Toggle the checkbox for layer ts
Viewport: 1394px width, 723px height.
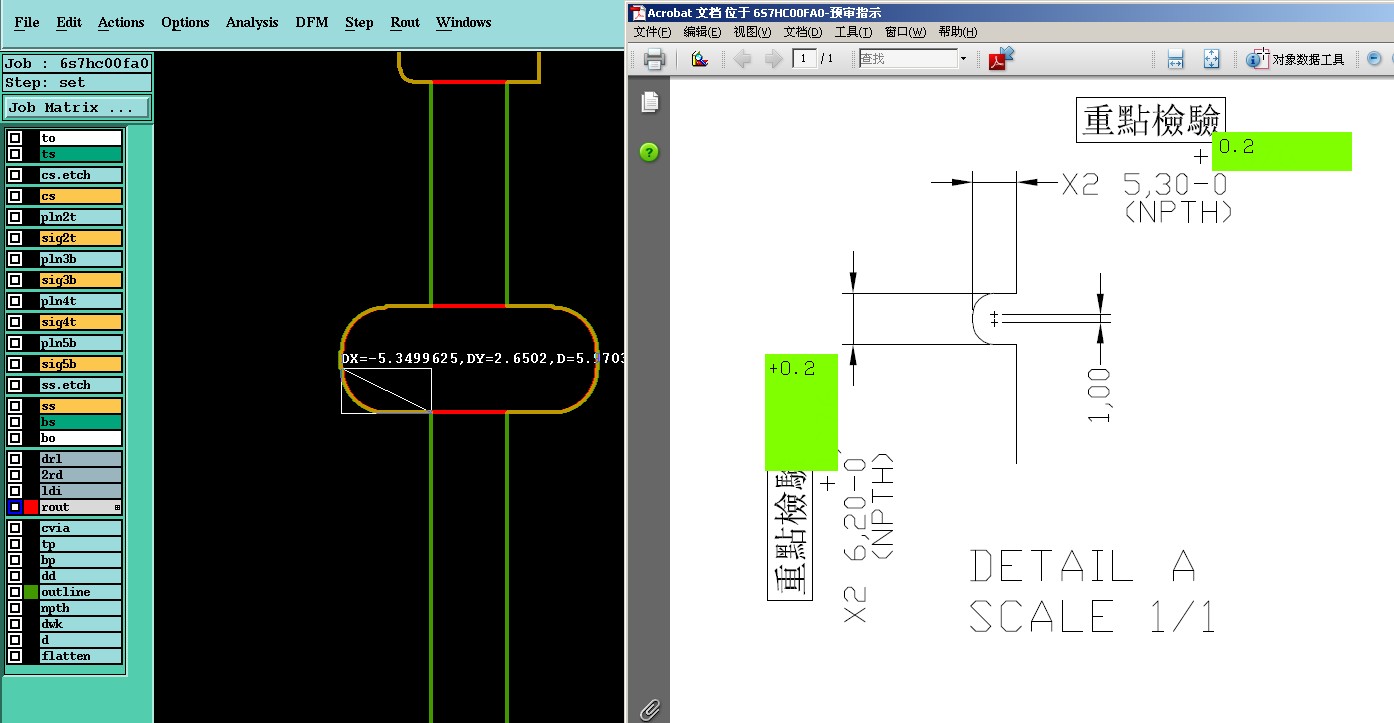point(15,154)
